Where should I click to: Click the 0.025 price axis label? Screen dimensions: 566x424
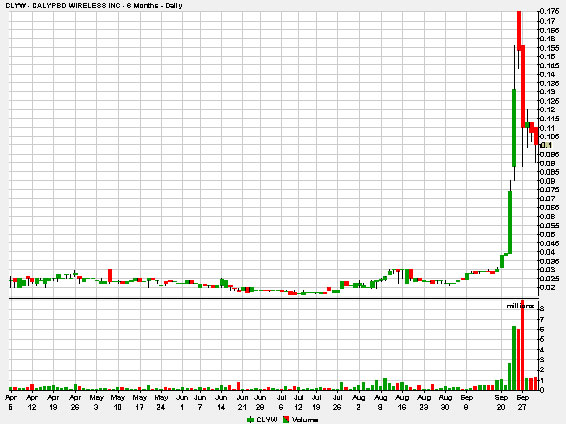(x=550, y=279)
